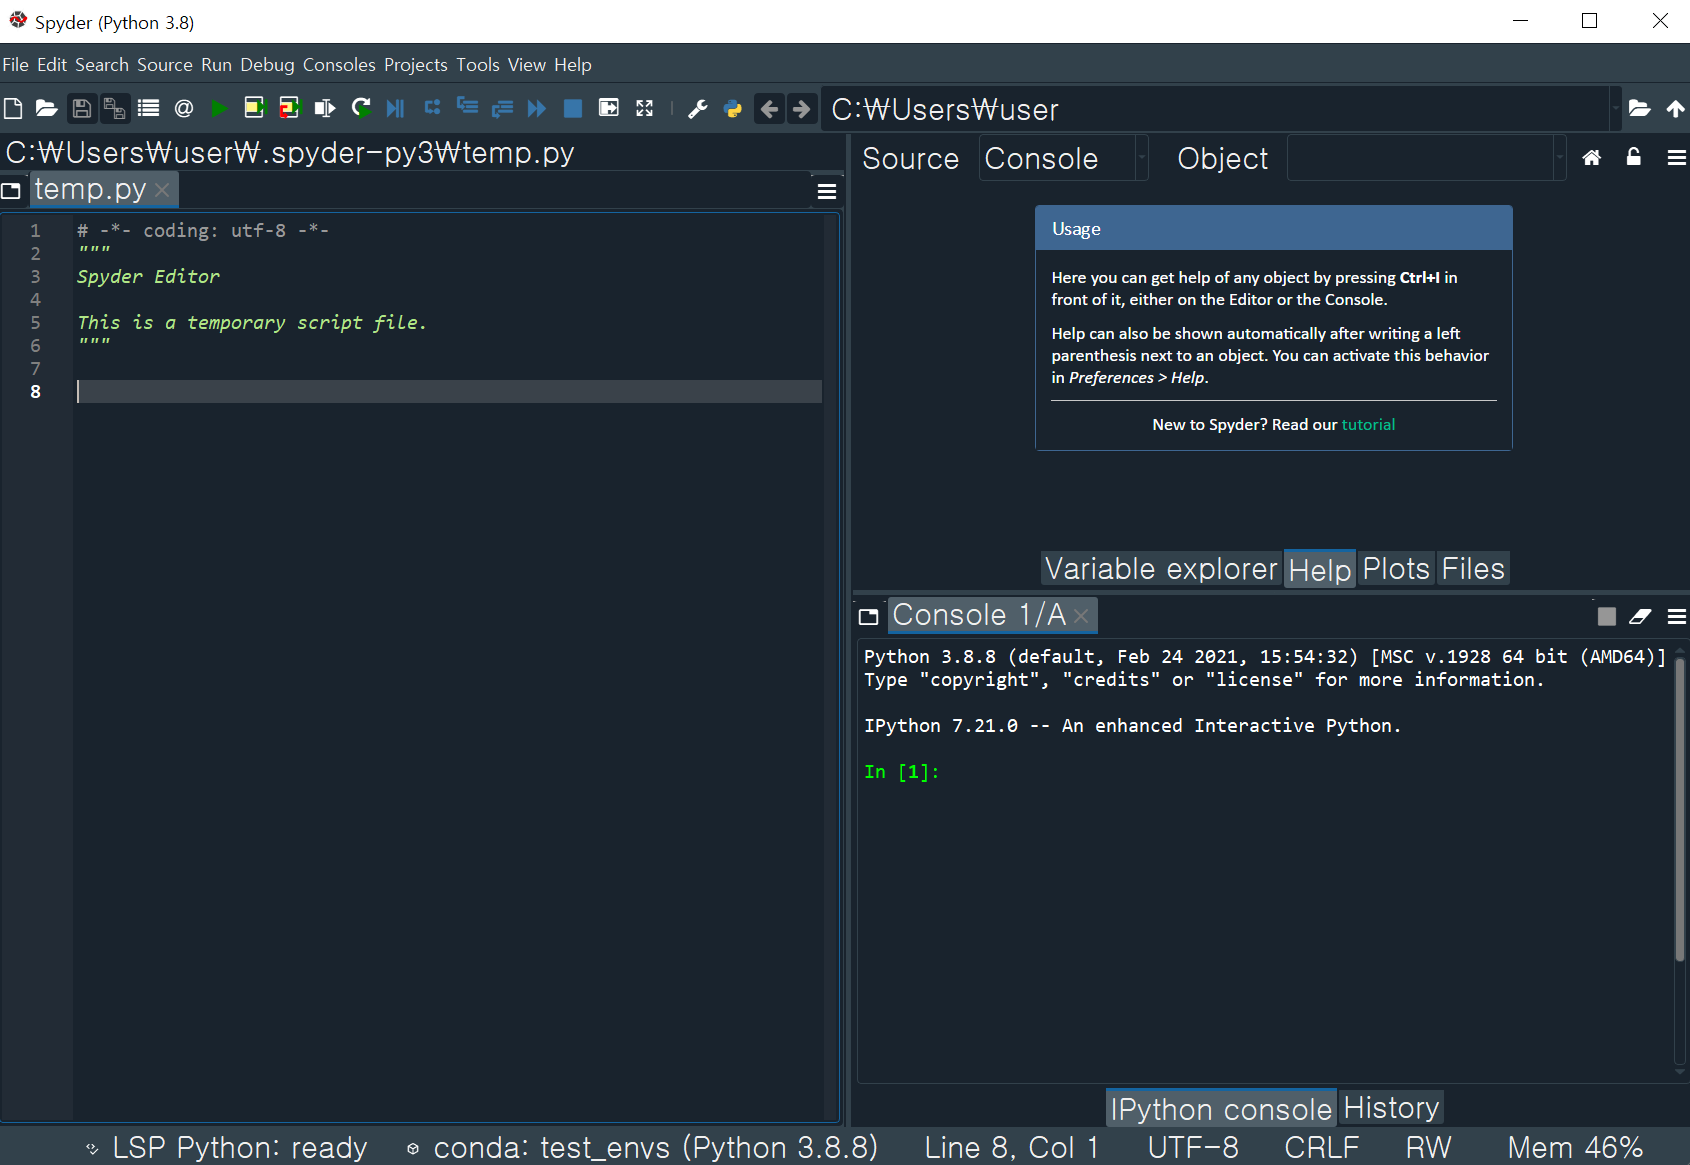Close the temp.py editor tab
The width and height of the screenshot is (1690, 1165).
(x=163, y=189)
